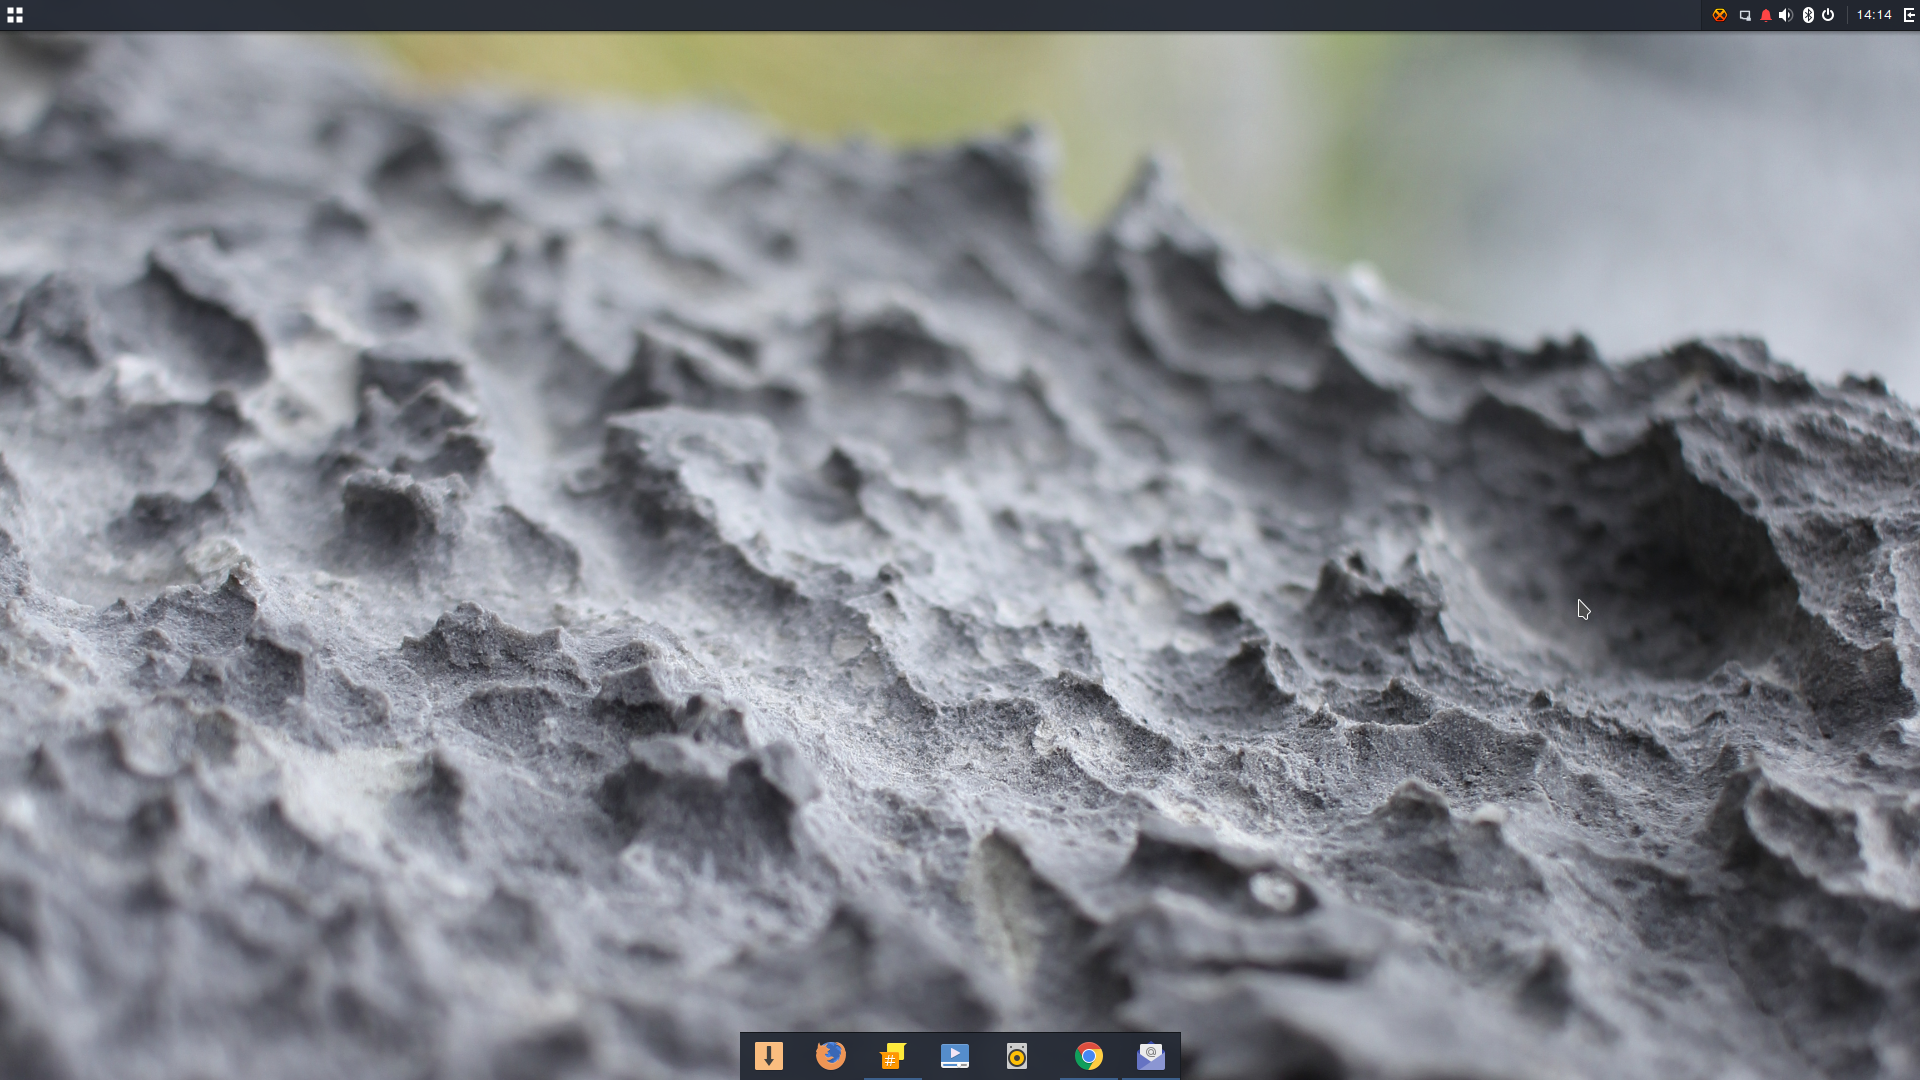
Task: Launch Google Chrome from the dock
Action: tap(1089, 1056)
